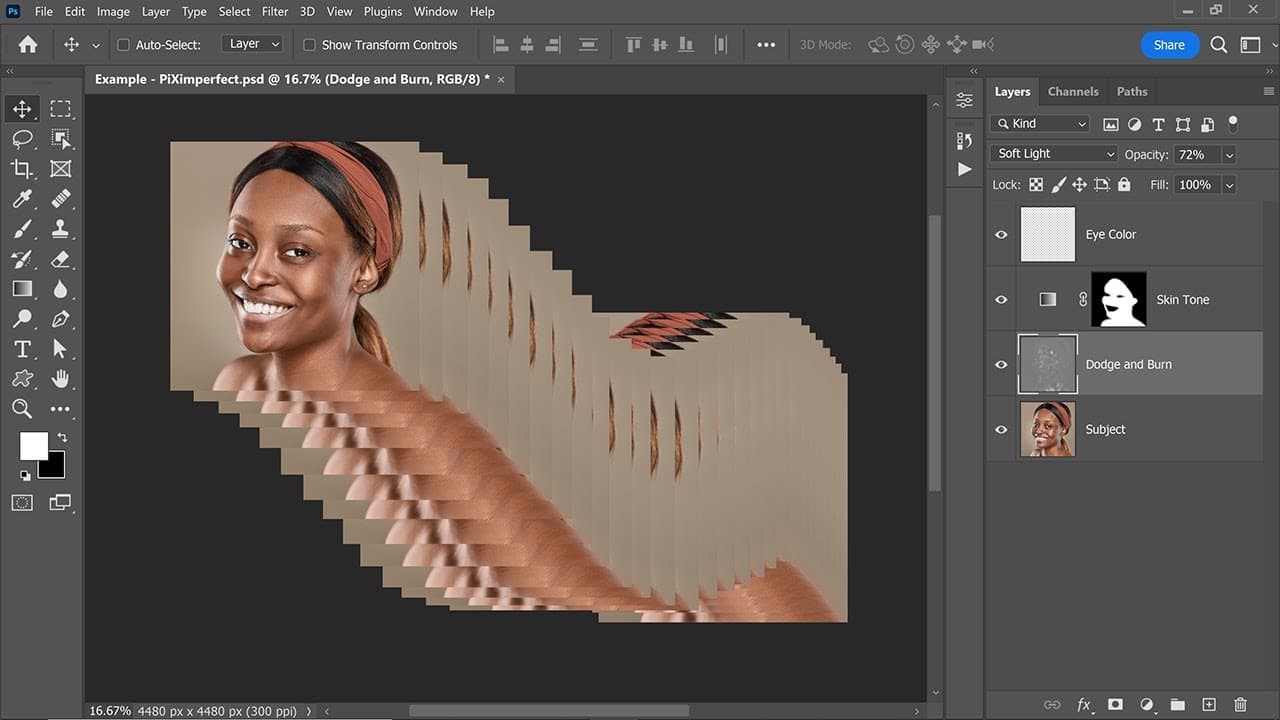Select the Crop tool

[22, 169]
